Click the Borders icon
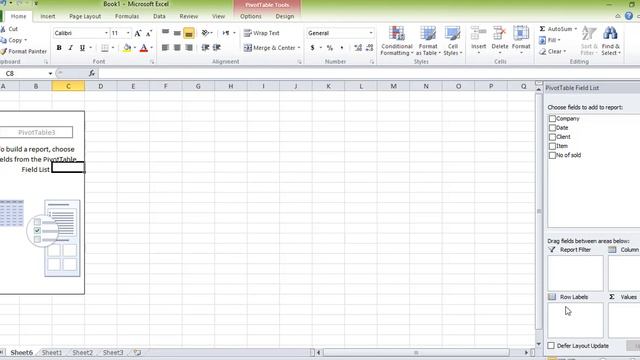Viewport: 640px width, 360px height. (105, 48)
